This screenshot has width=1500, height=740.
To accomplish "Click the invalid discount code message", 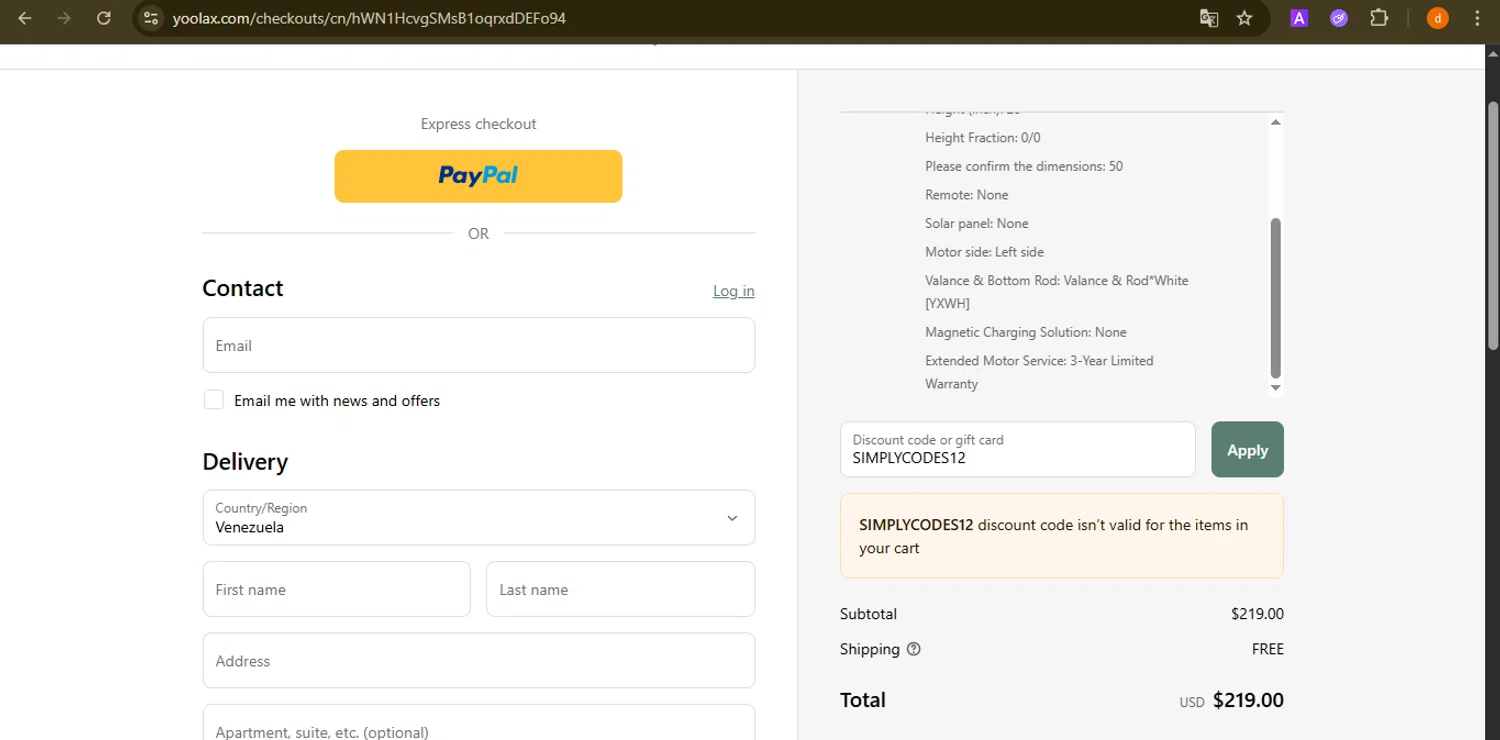I will [1061, 536].
